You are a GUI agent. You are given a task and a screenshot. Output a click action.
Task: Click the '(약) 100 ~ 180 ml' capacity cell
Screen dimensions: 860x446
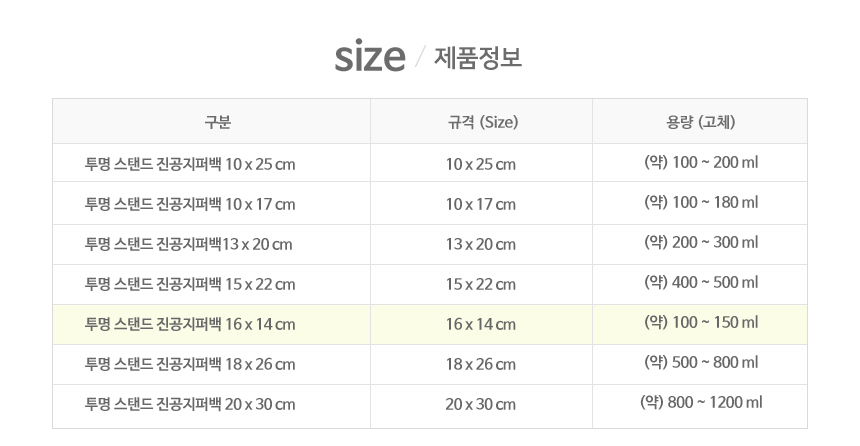tap(701, 203)
